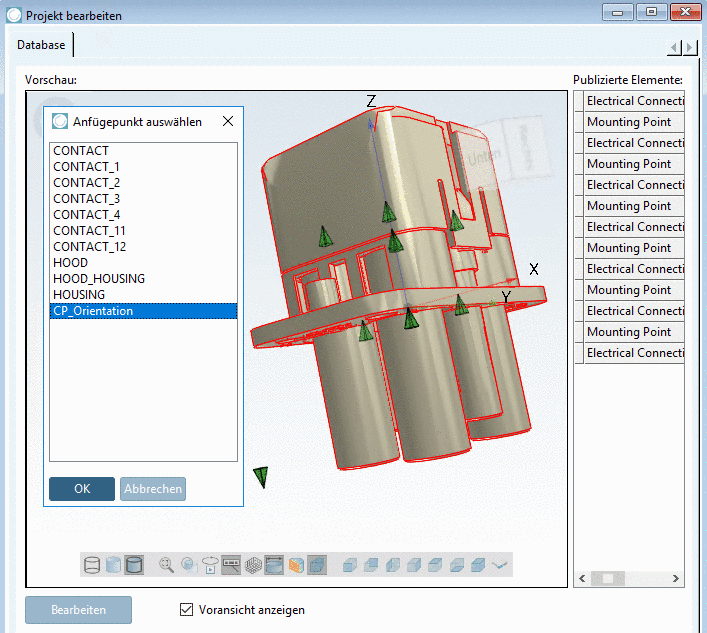Minimize the Projekt bearbeiten window
The height and width of the screenshot is (633, 707).
[x=618, y=12]
